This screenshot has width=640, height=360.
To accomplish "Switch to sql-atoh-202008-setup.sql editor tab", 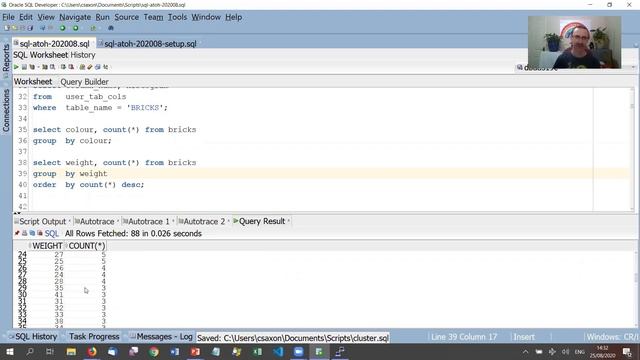I will click(x=150, y=44).
